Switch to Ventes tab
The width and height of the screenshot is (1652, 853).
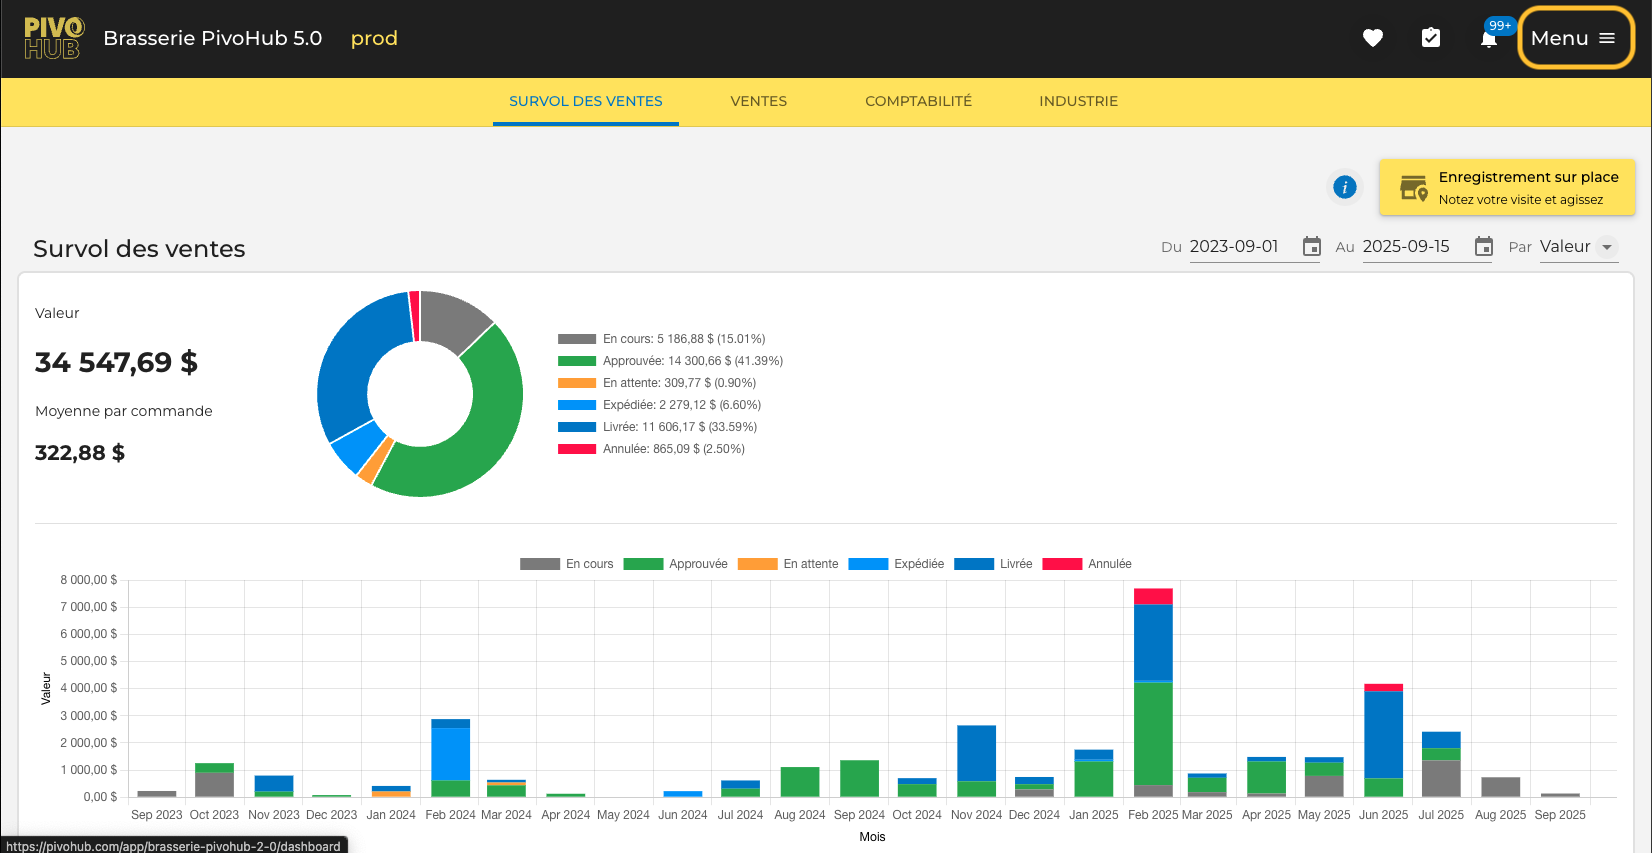(759, 101)
